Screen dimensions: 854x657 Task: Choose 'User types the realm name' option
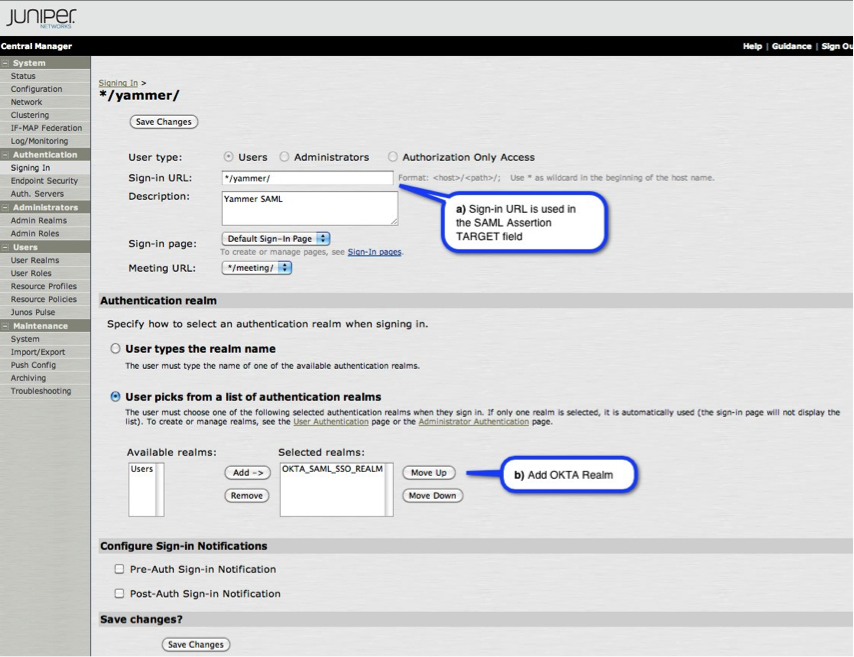(x=116, y=349)
